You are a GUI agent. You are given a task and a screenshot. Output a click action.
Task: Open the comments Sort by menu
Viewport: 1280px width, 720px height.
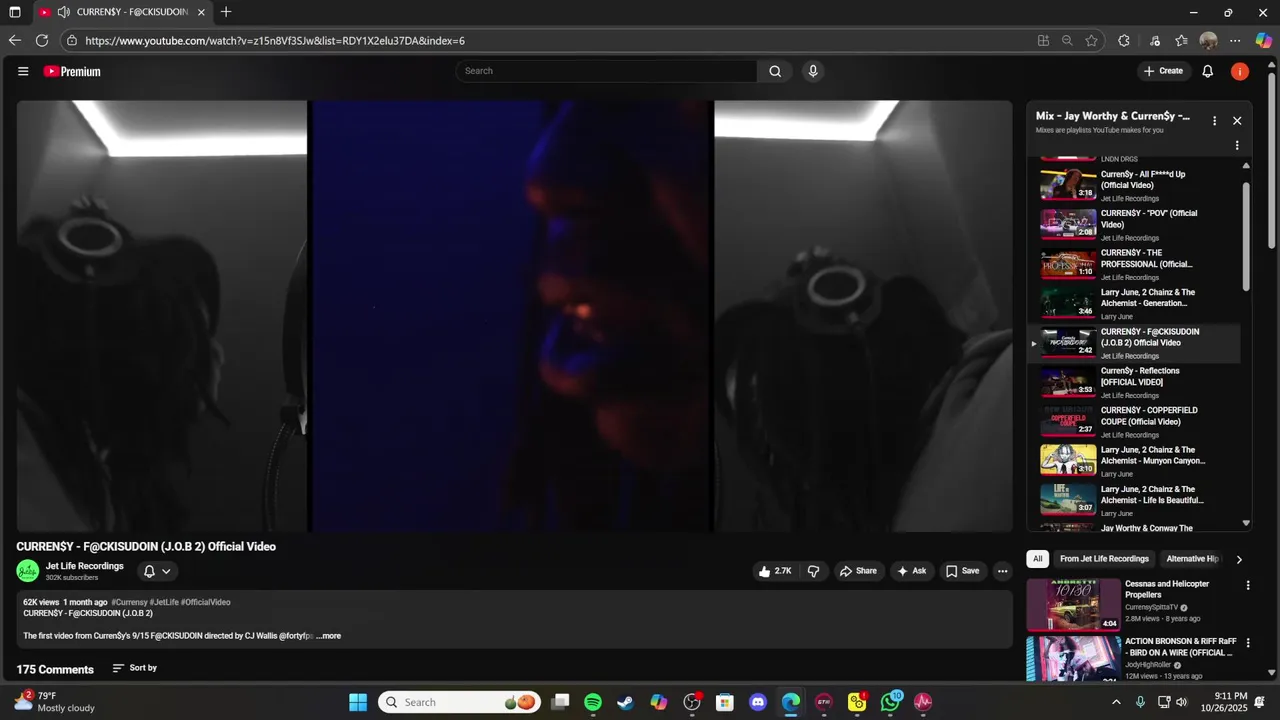[x=134, y=668]
